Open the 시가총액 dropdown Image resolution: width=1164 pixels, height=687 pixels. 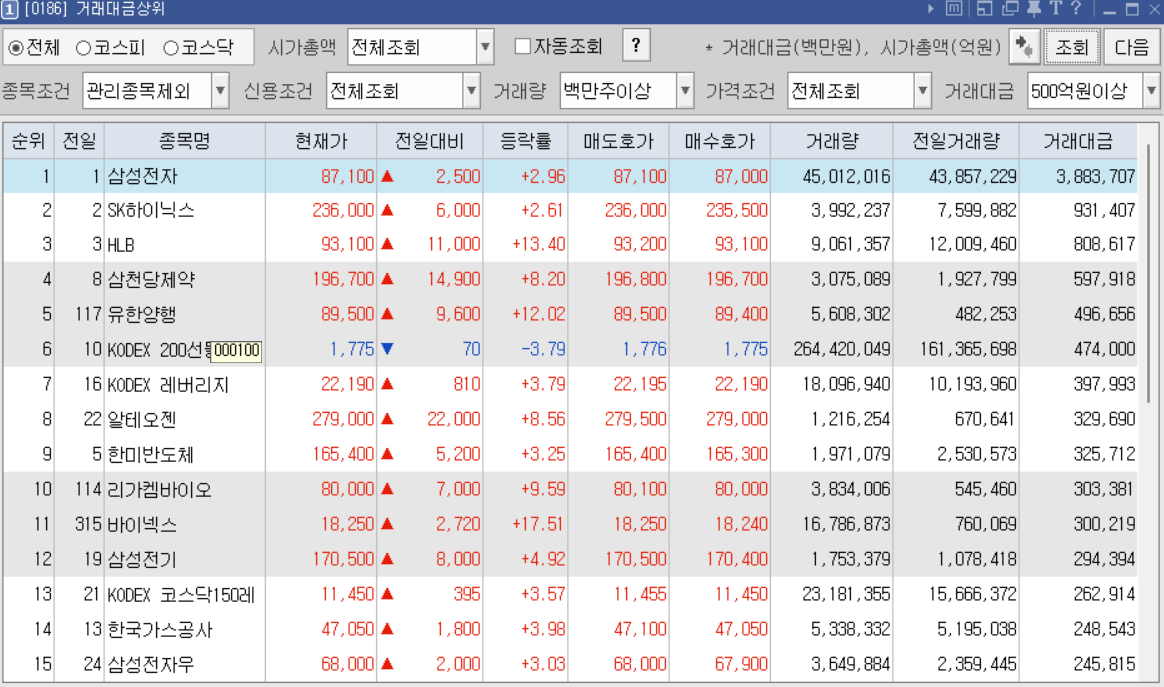[x=485, y=48]
